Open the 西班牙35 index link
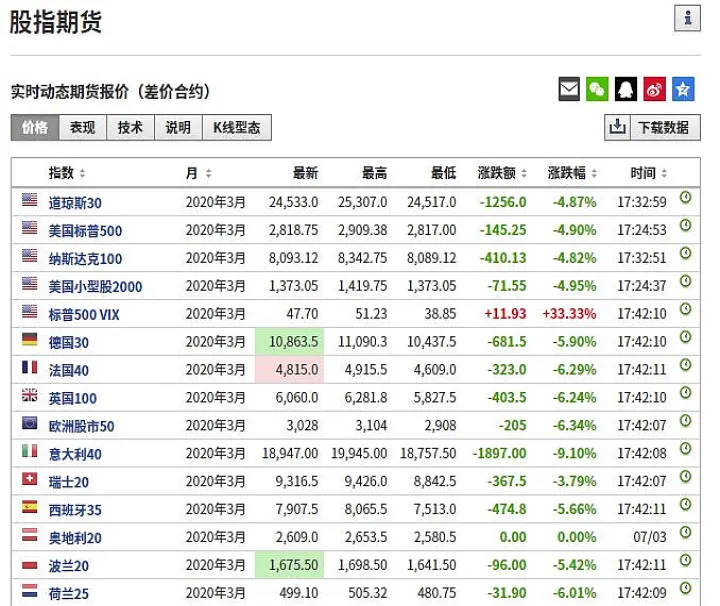This screenshot has height=606, width=720. coord(75,510)
